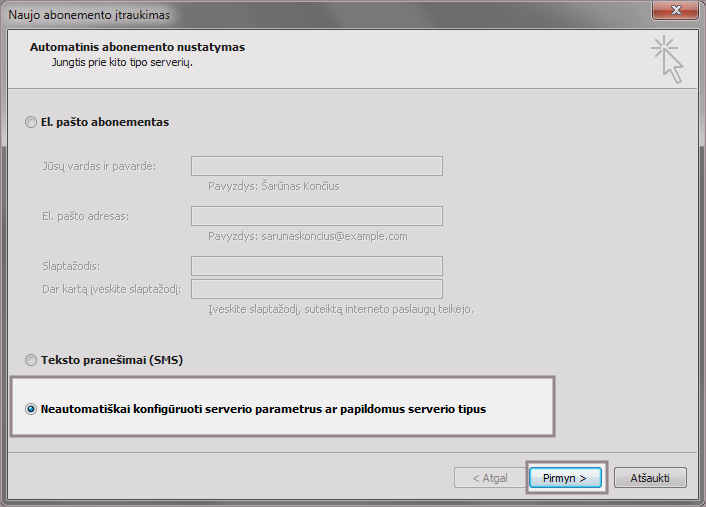The image size is (706, 507).
Task: Click the Jūsų vardas ir pavardė field
Action: 316,166
